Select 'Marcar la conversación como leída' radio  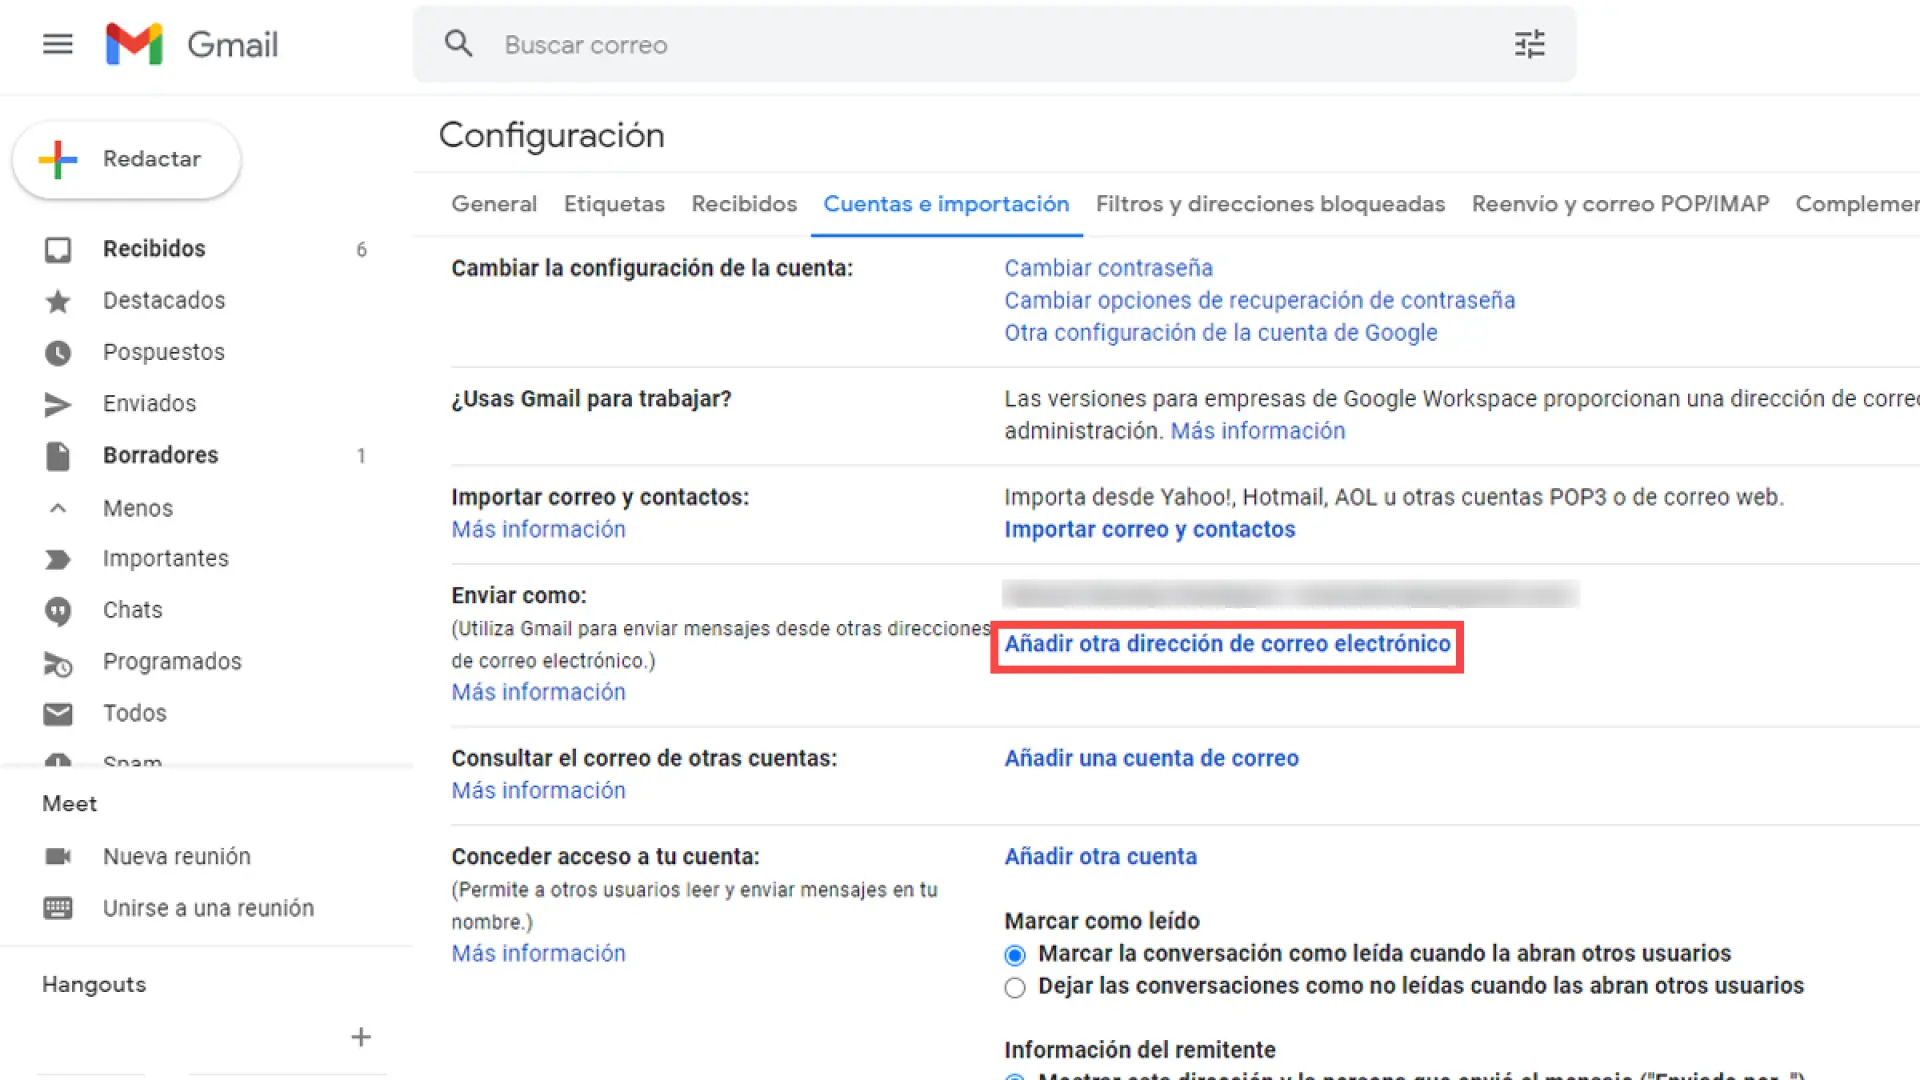click(x=1015, y=955)
